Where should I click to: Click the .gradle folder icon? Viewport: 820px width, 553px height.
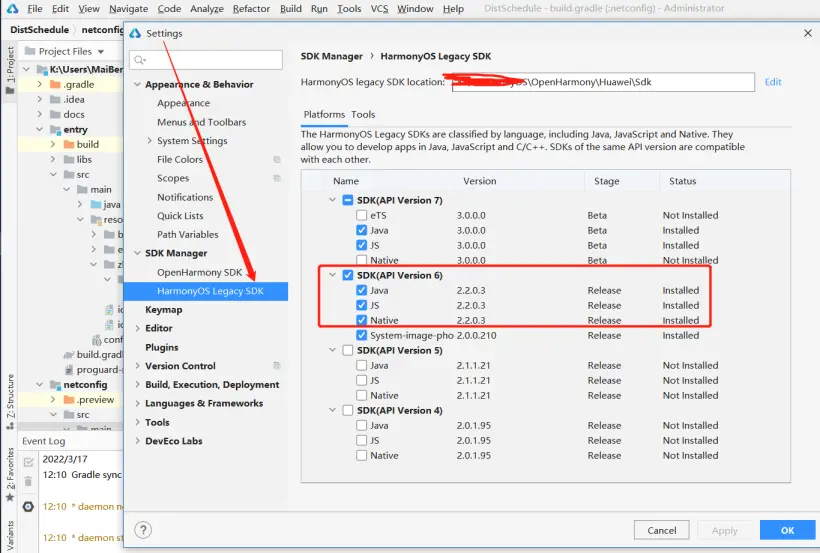[x=55, y=84]
